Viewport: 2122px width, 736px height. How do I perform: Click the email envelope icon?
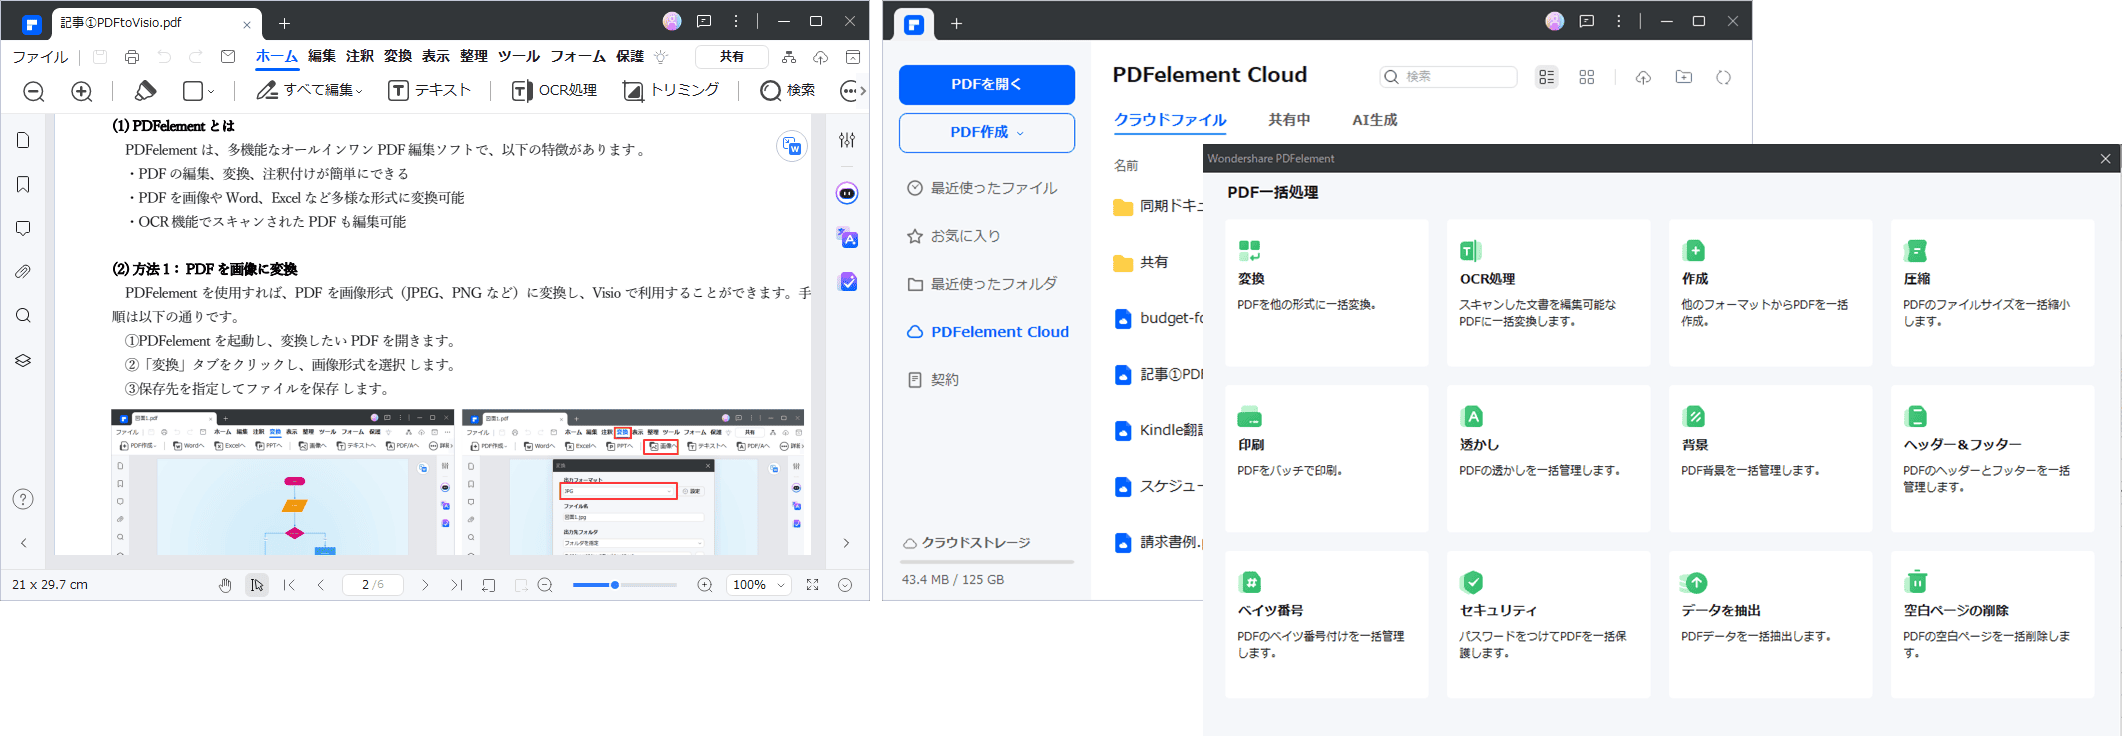click(x=228, y=57)
